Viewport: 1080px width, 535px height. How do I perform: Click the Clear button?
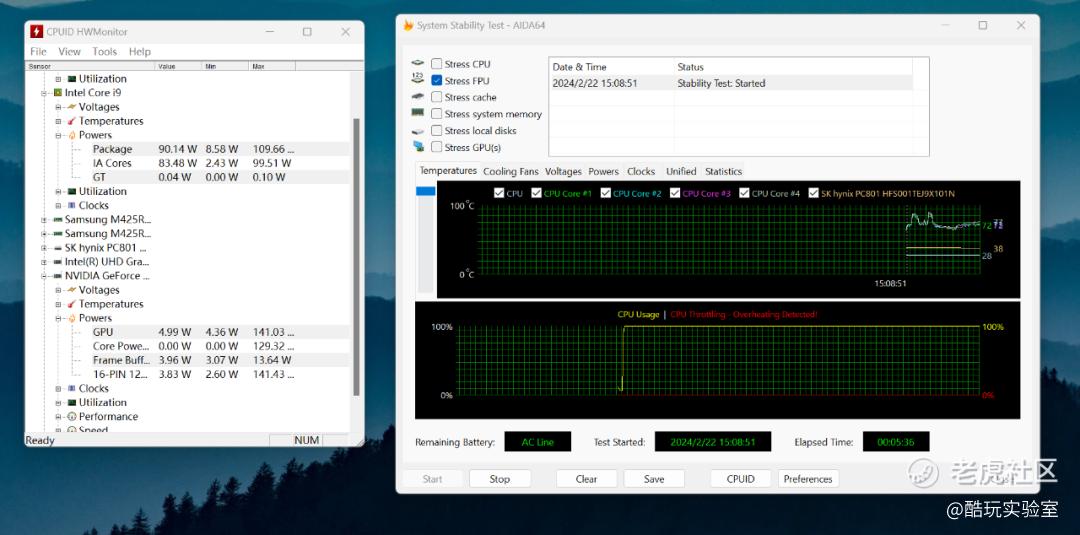point(586,479)
